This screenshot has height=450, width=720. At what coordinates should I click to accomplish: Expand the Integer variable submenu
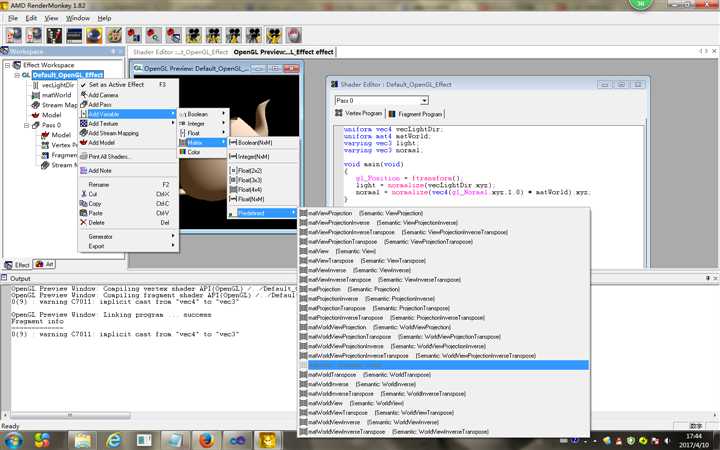[x=203, y=124]
